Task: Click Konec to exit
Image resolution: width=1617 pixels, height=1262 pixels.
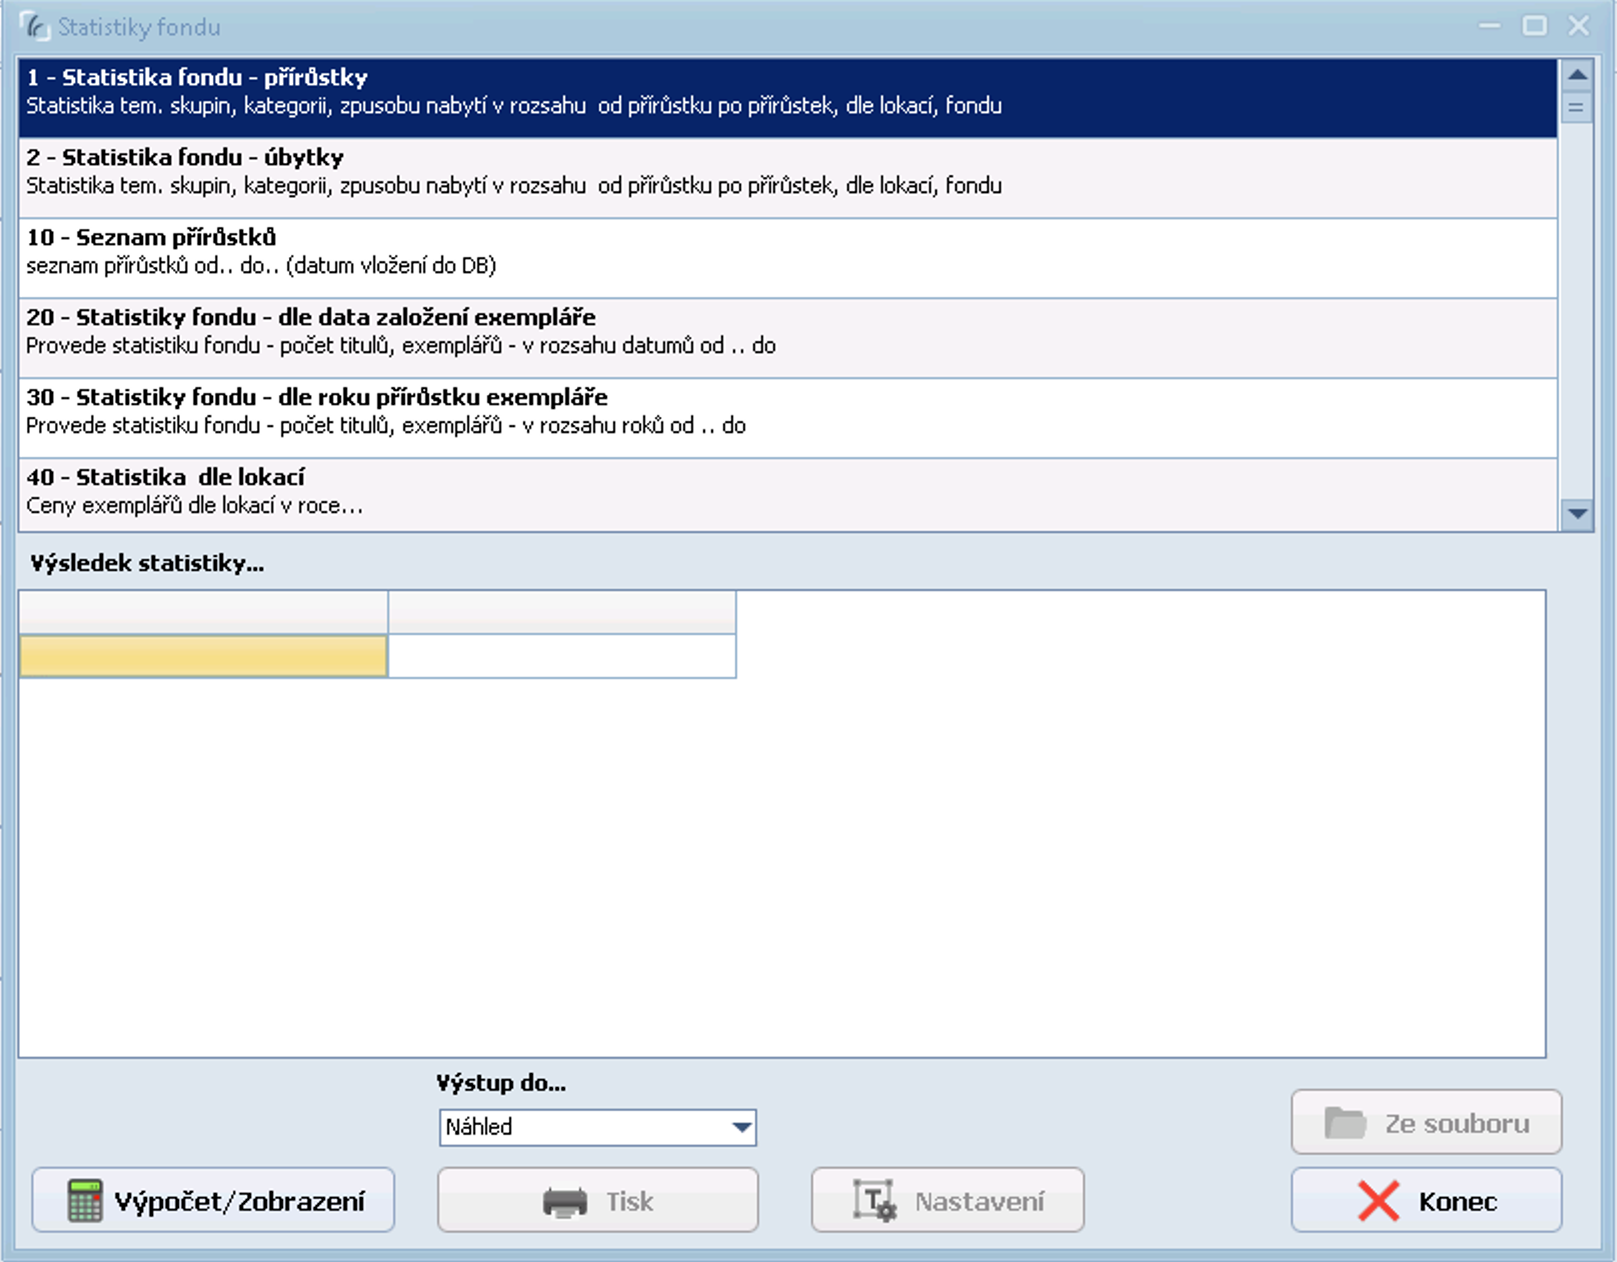Action: tap(1426, 1200)
